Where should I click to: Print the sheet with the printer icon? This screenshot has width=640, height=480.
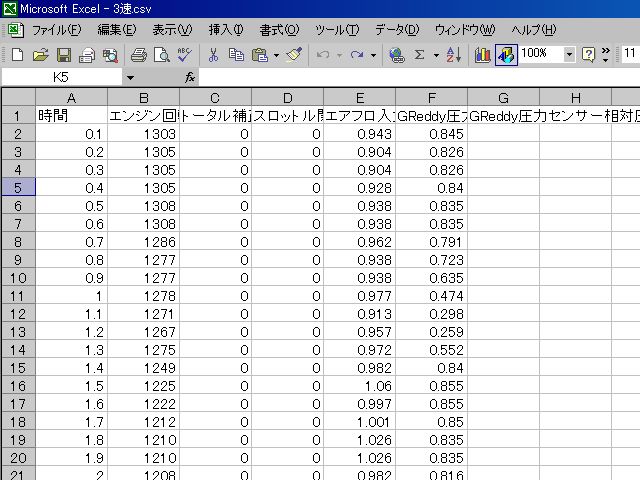(x=139, y=55)
